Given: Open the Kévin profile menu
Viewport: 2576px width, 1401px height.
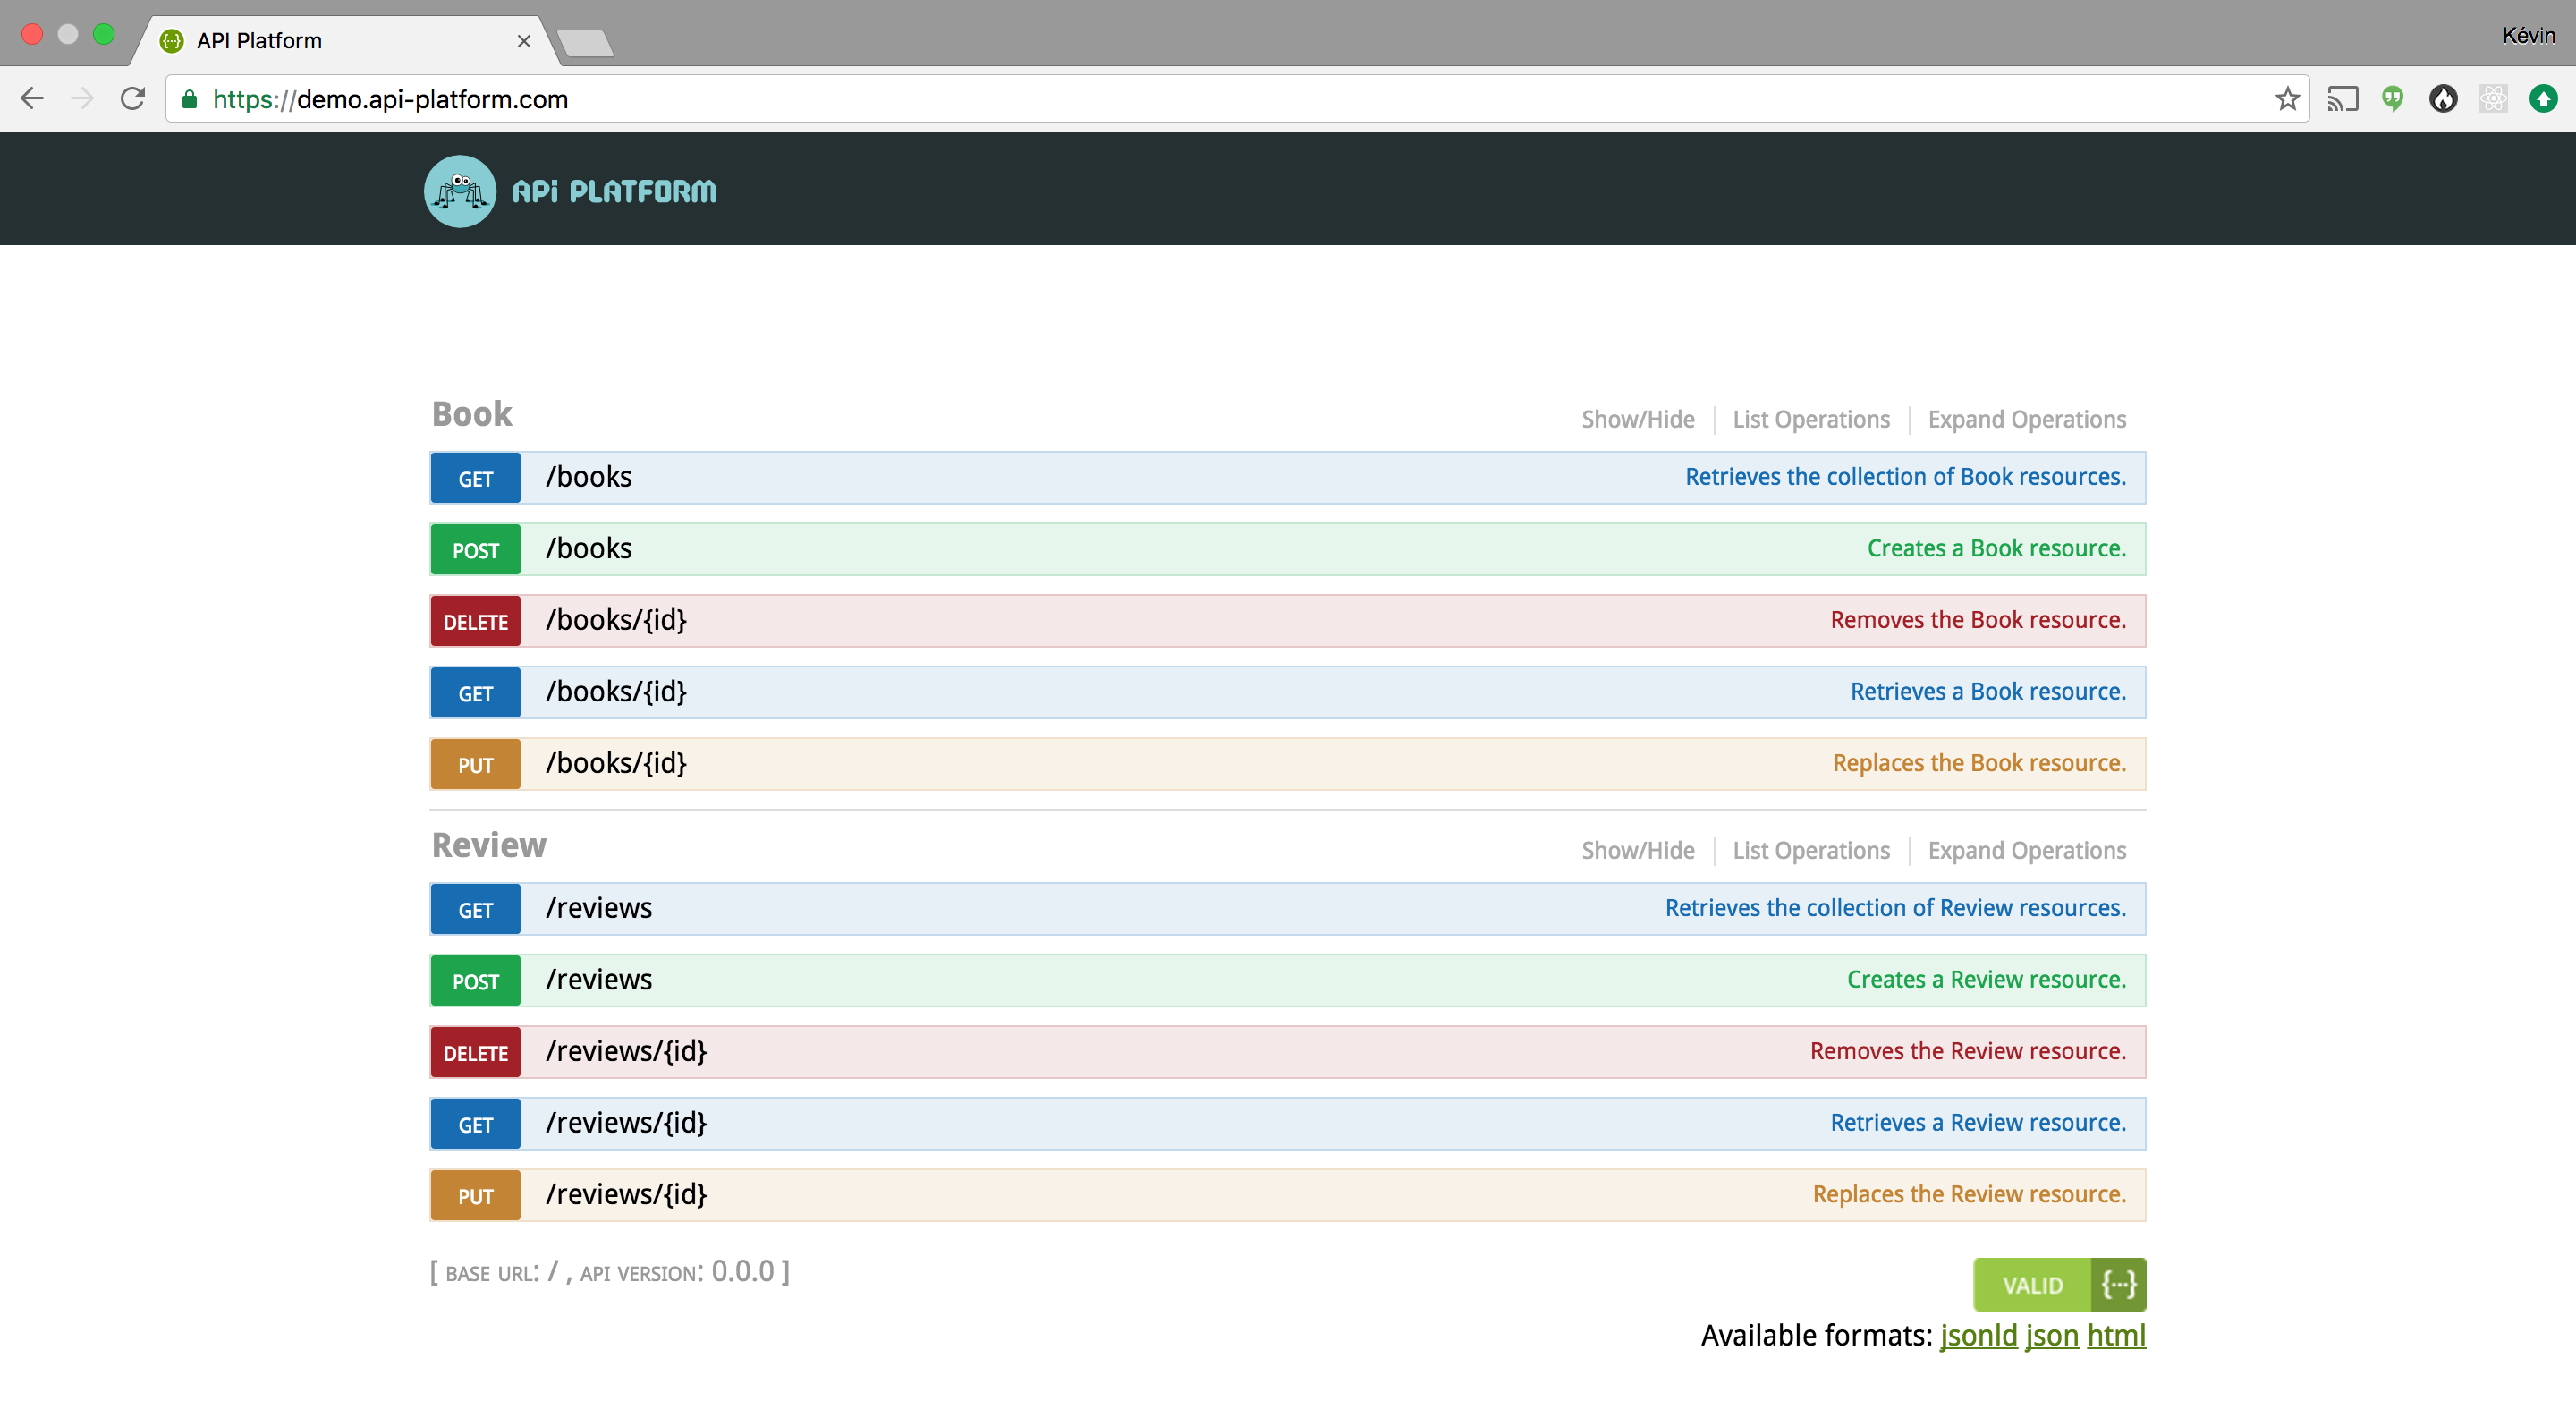Looking at the screenshot, I should click(2528, 35).
